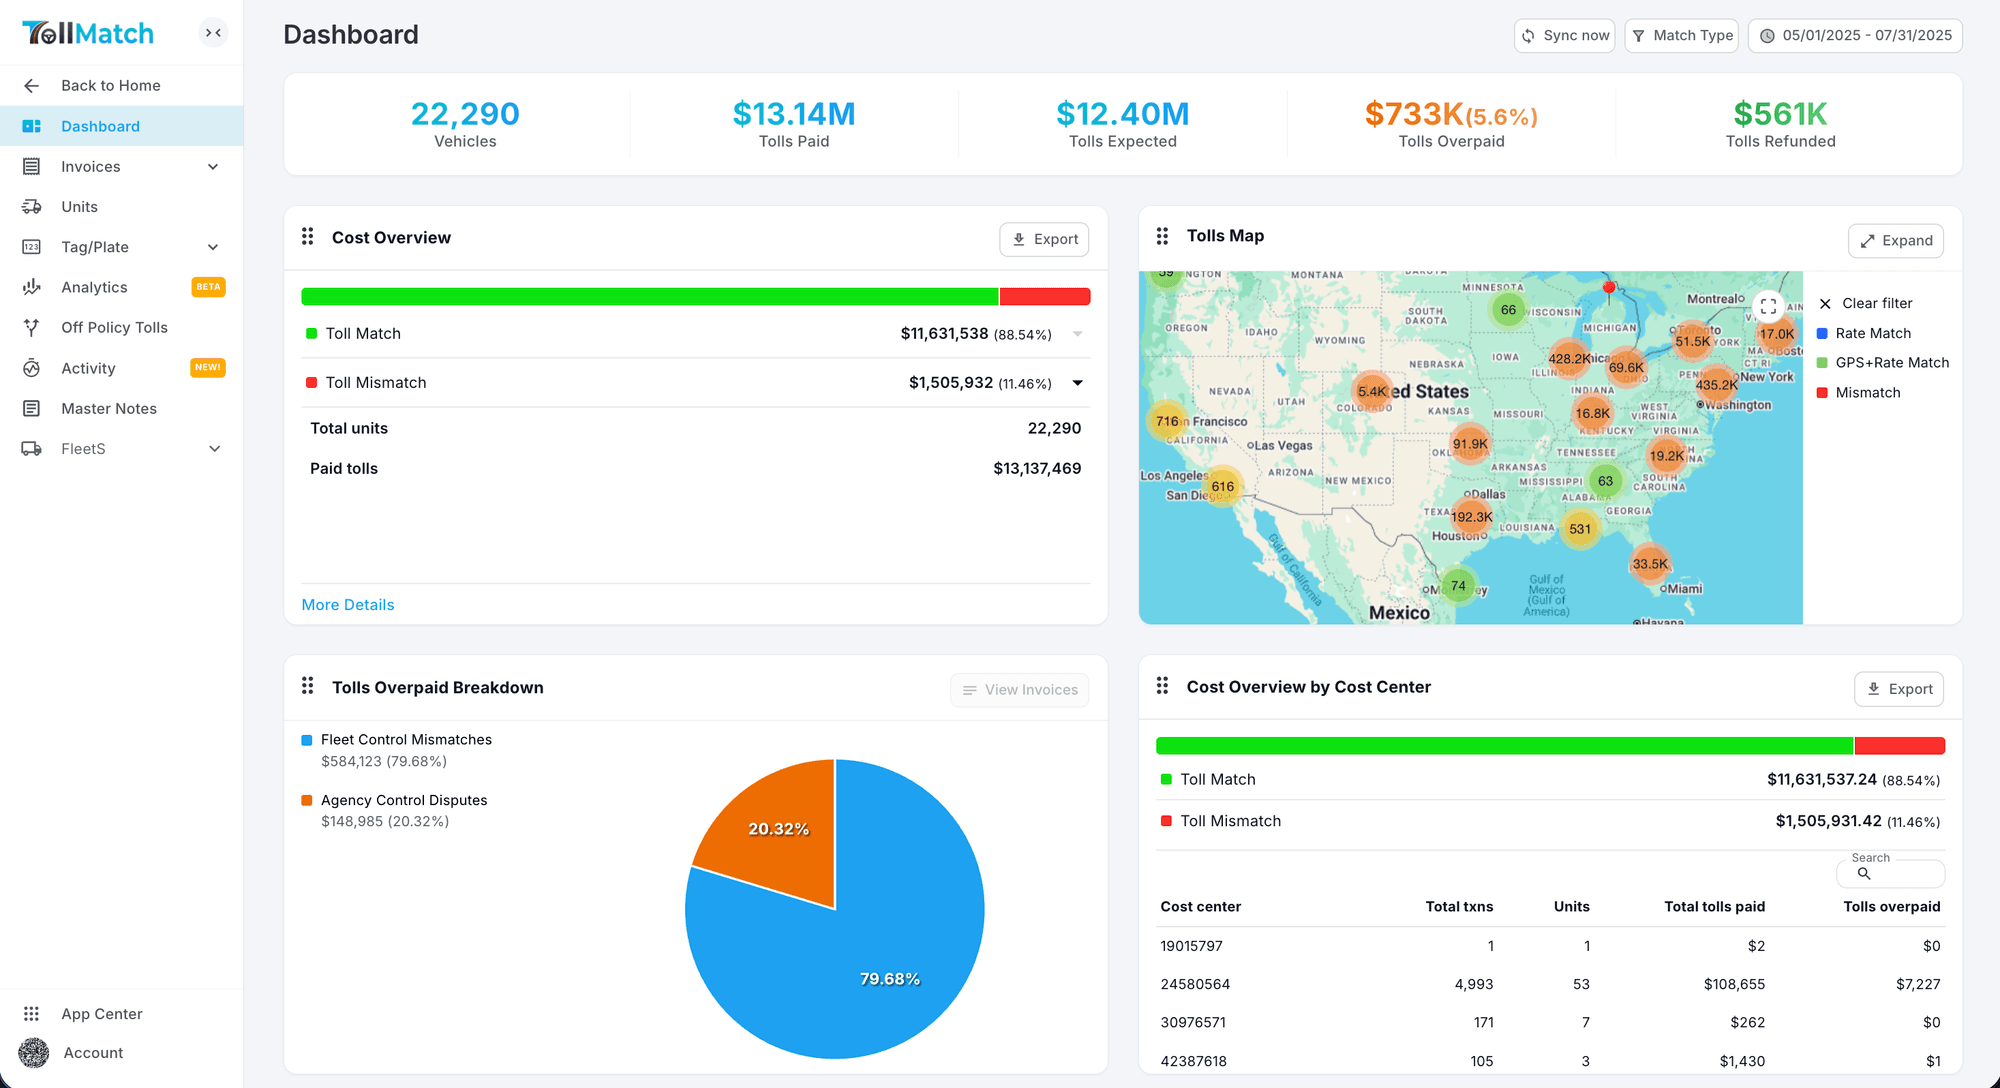2000x1088 pixels.
Task: Click the Dashboard grid icon
Action: (32, 126)
